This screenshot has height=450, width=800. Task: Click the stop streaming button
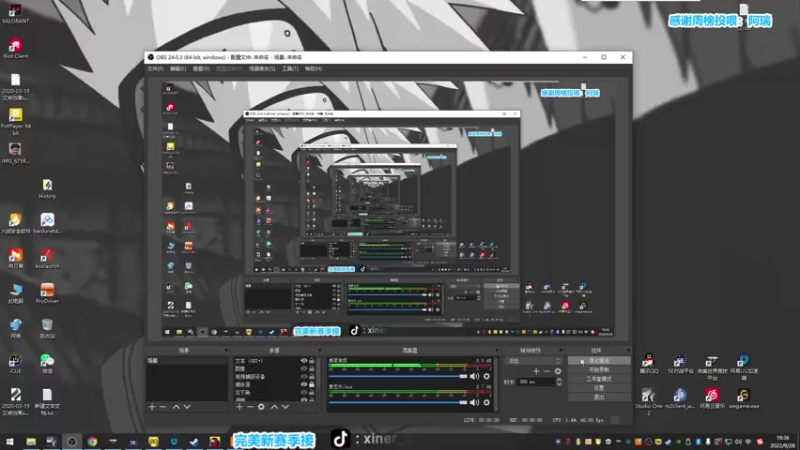[598, 361]
